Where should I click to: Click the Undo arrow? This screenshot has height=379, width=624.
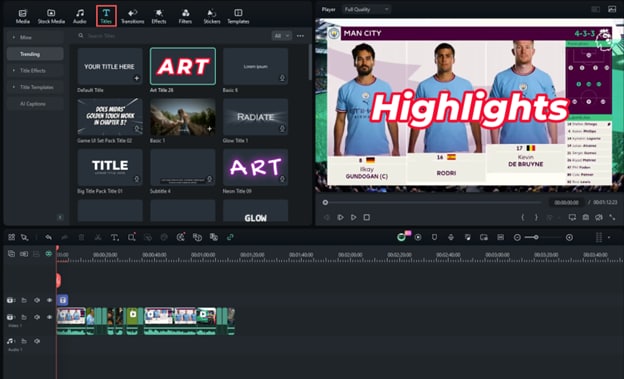click(48, 237)
